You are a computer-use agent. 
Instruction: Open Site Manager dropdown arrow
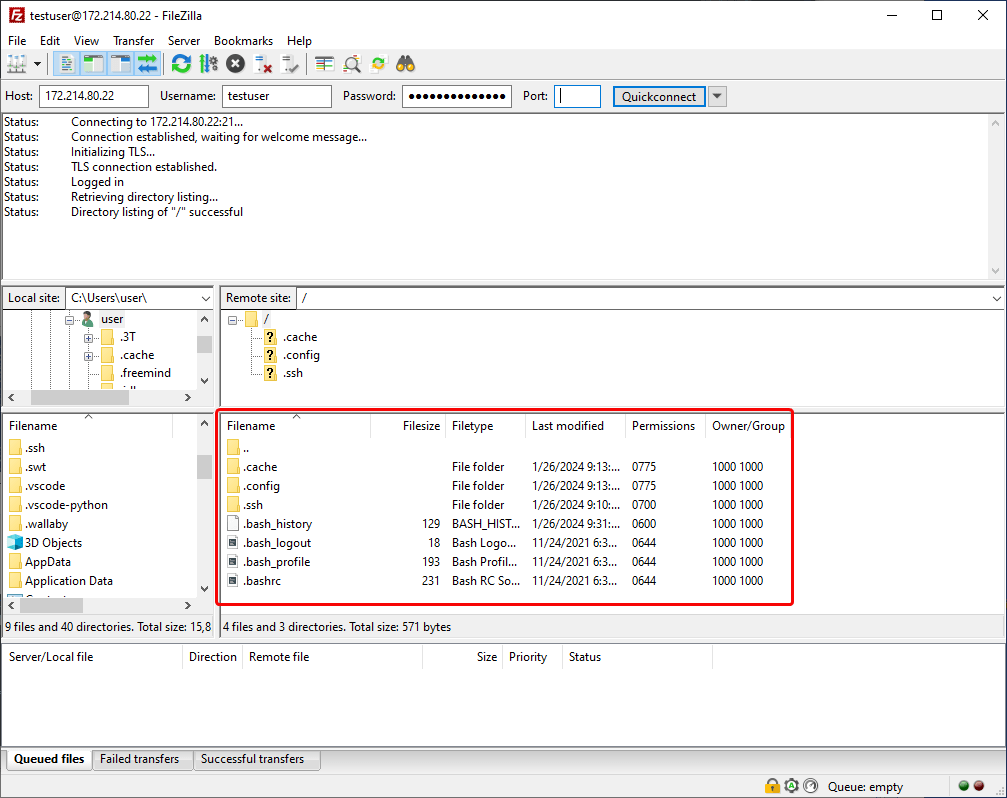click(37, 64)
